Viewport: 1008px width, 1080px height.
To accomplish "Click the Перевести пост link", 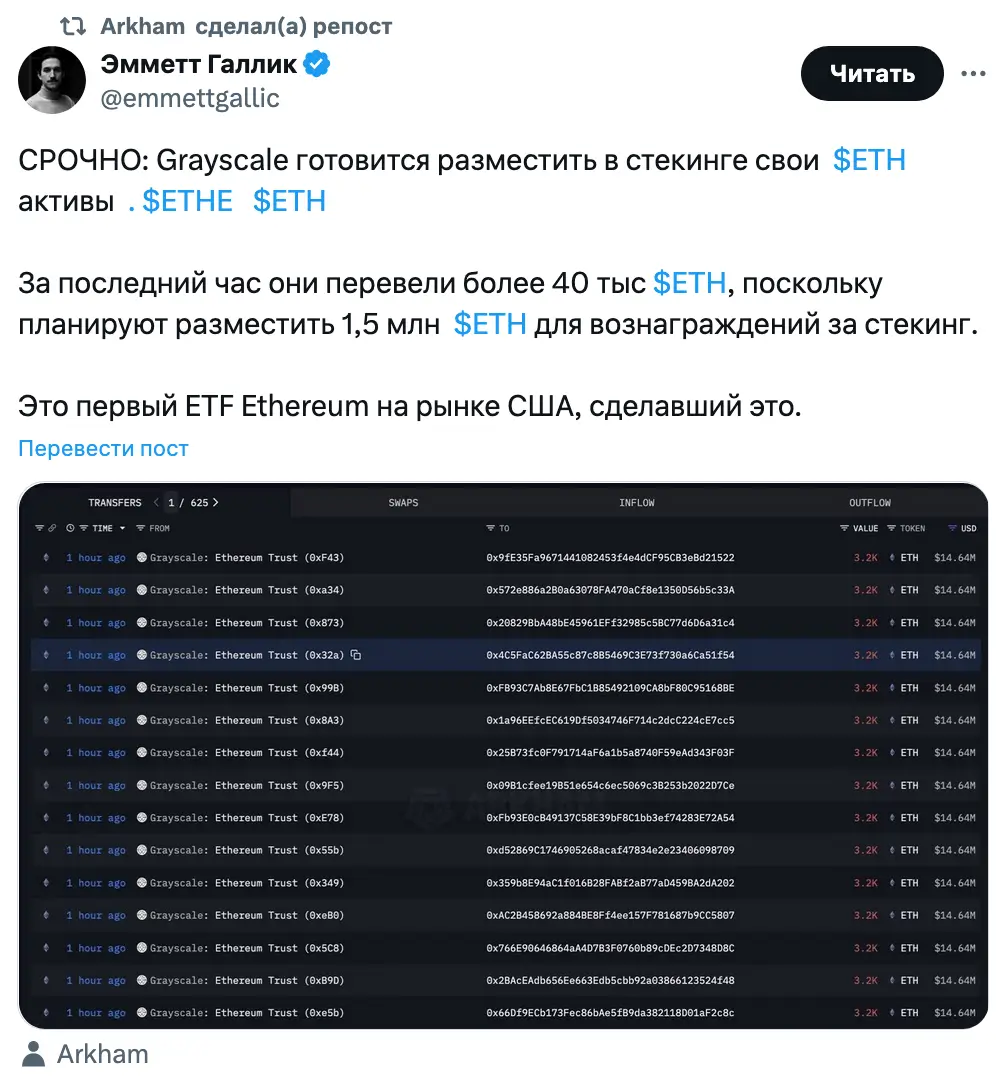I will (103, 448).
